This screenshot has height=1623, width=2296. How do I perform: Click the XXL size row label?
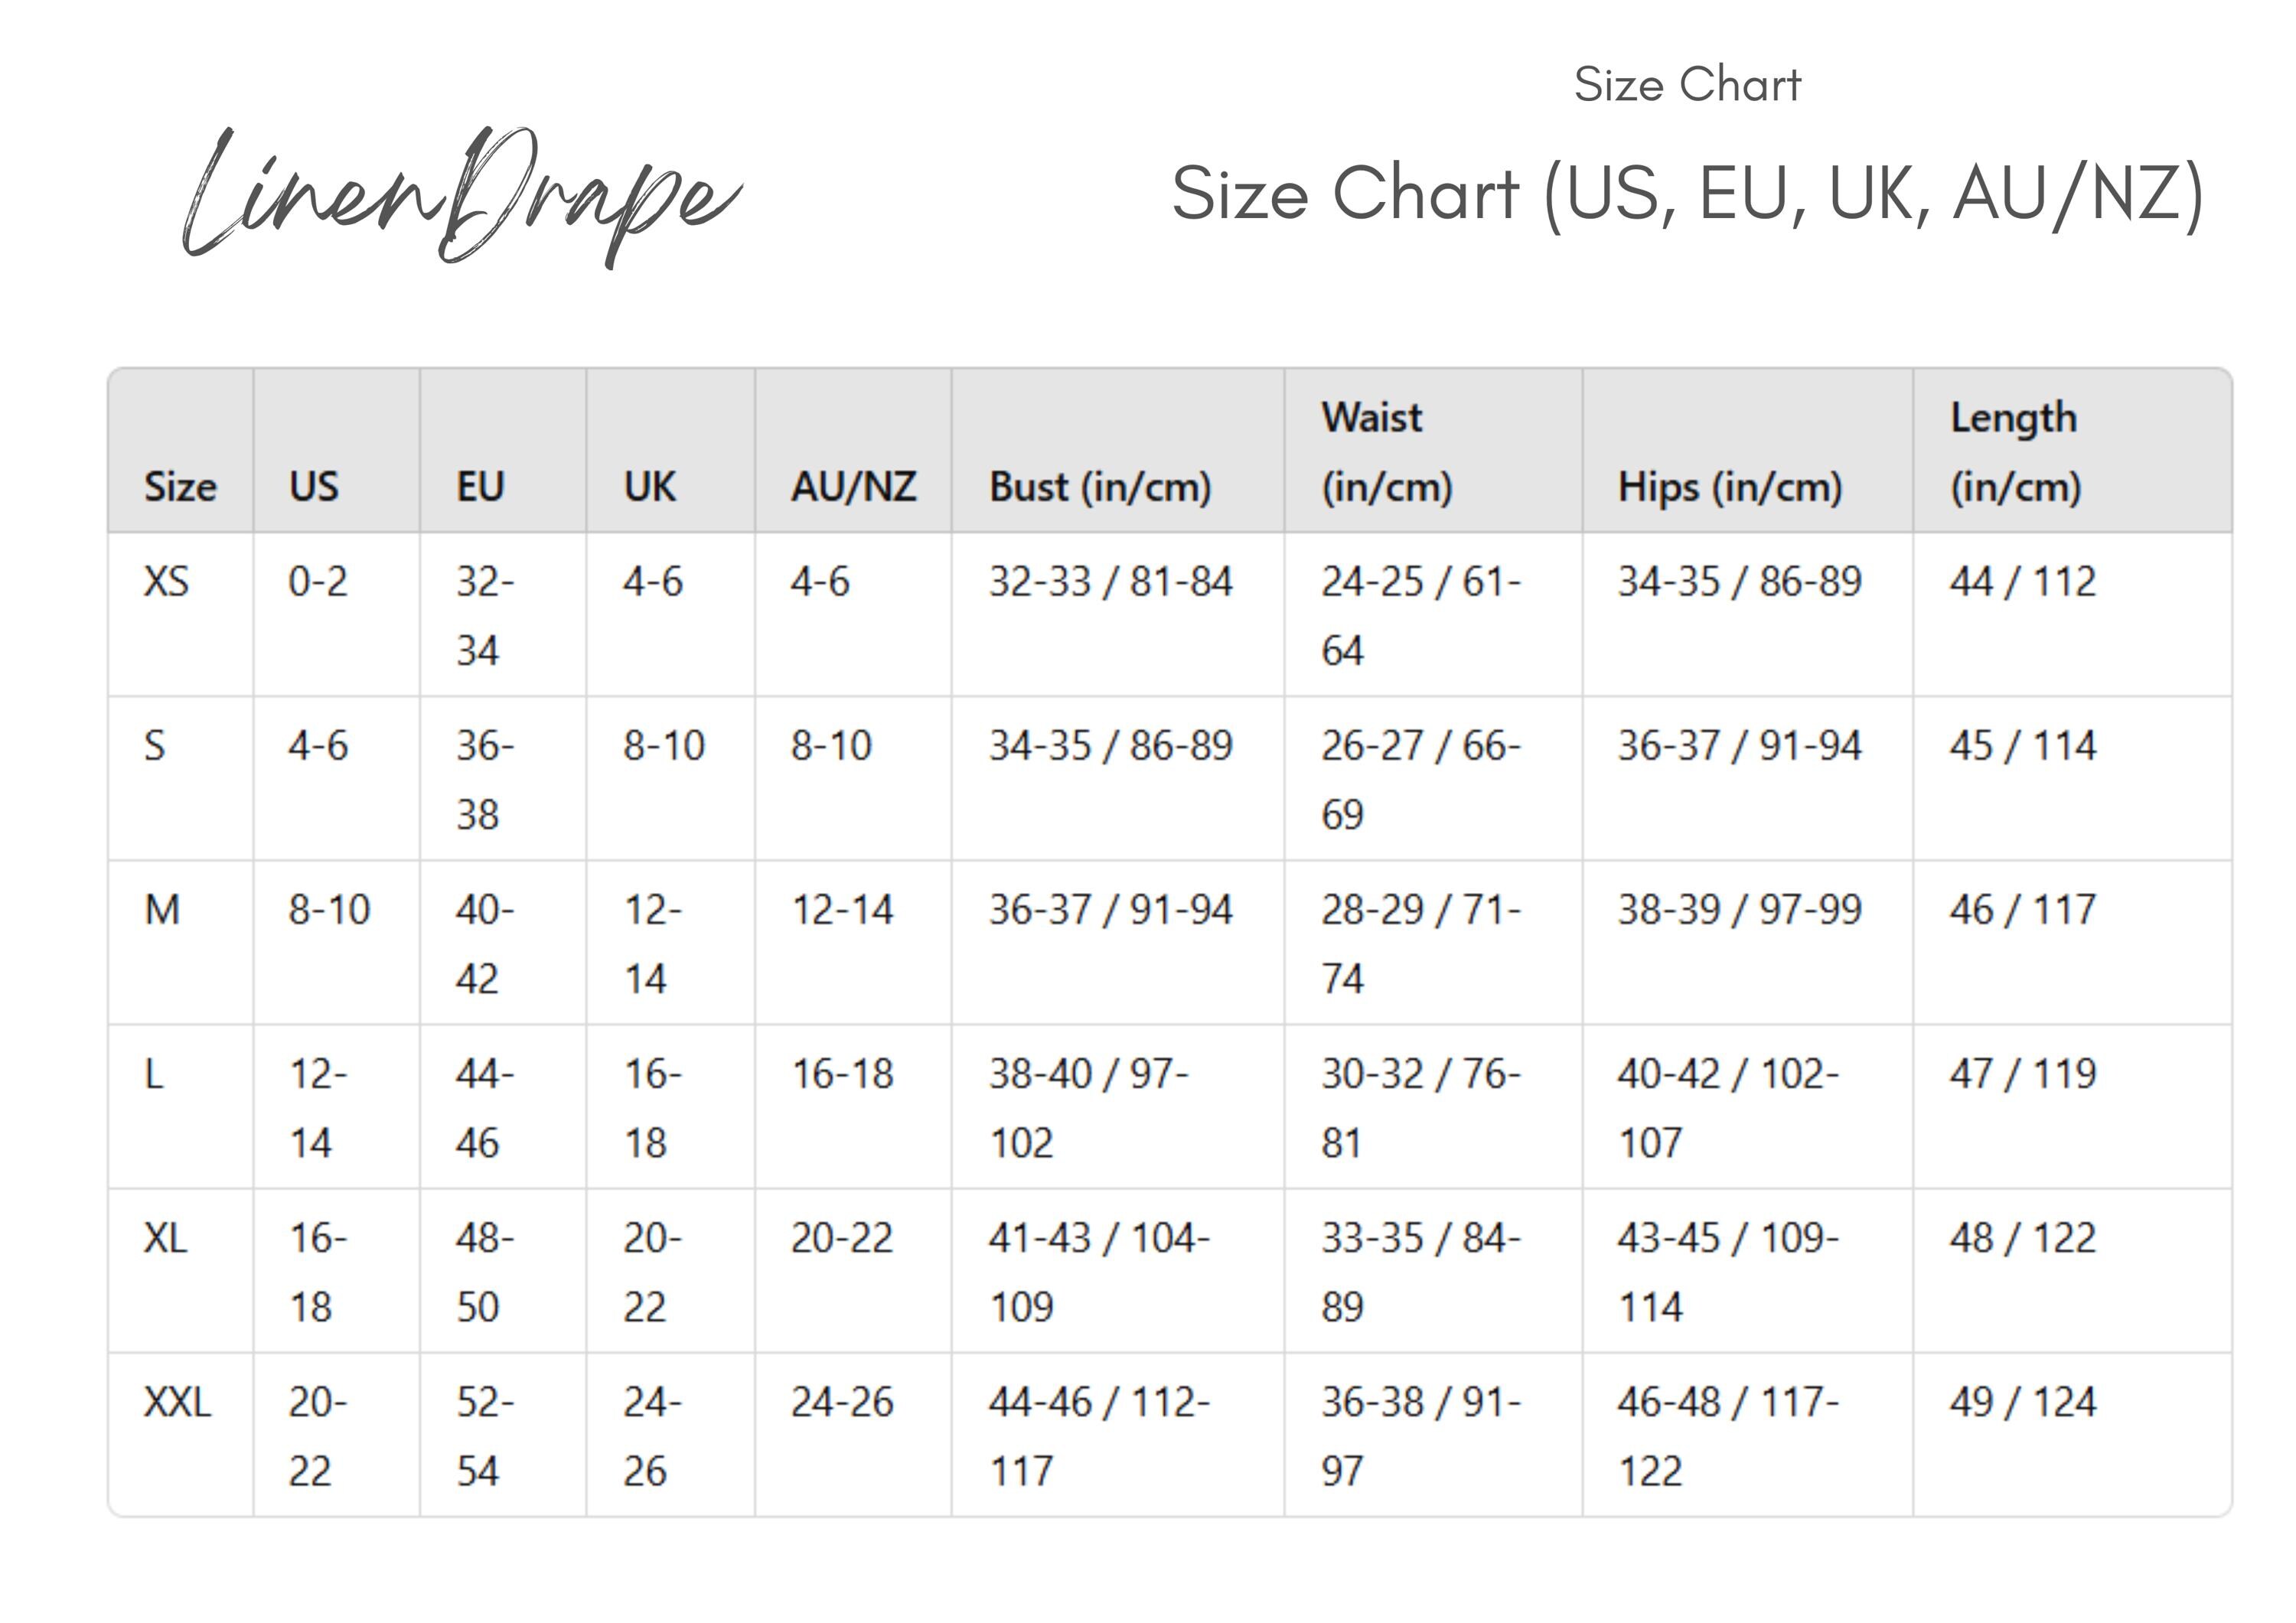point(177,1402)
